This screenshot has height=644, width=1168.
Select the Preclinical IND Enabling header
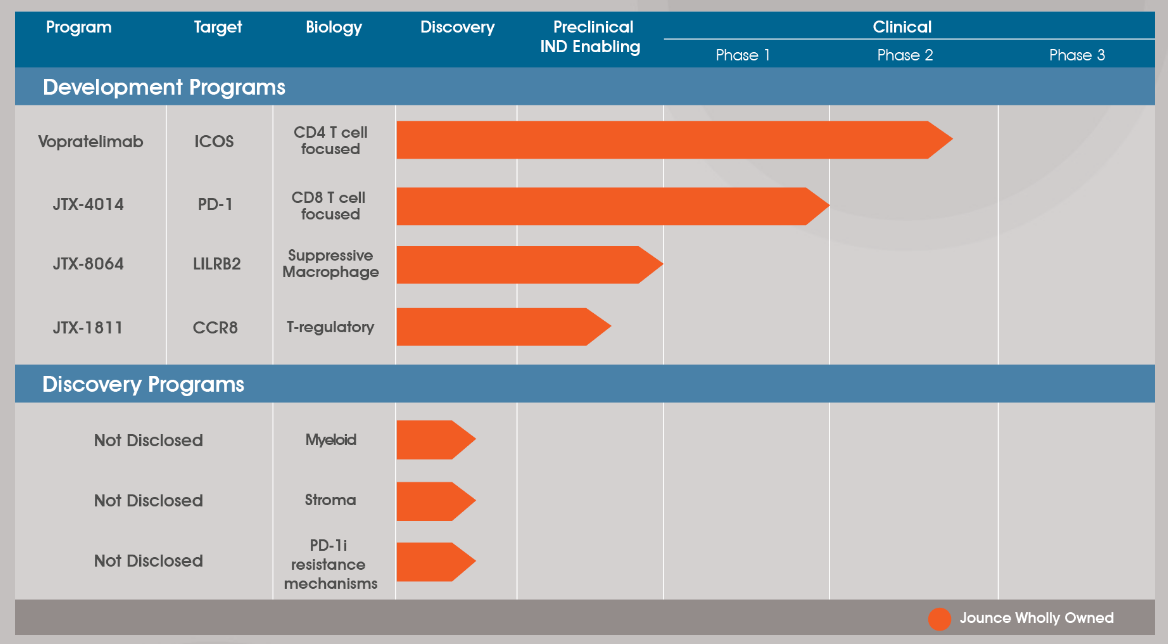[x=590, y=37]
